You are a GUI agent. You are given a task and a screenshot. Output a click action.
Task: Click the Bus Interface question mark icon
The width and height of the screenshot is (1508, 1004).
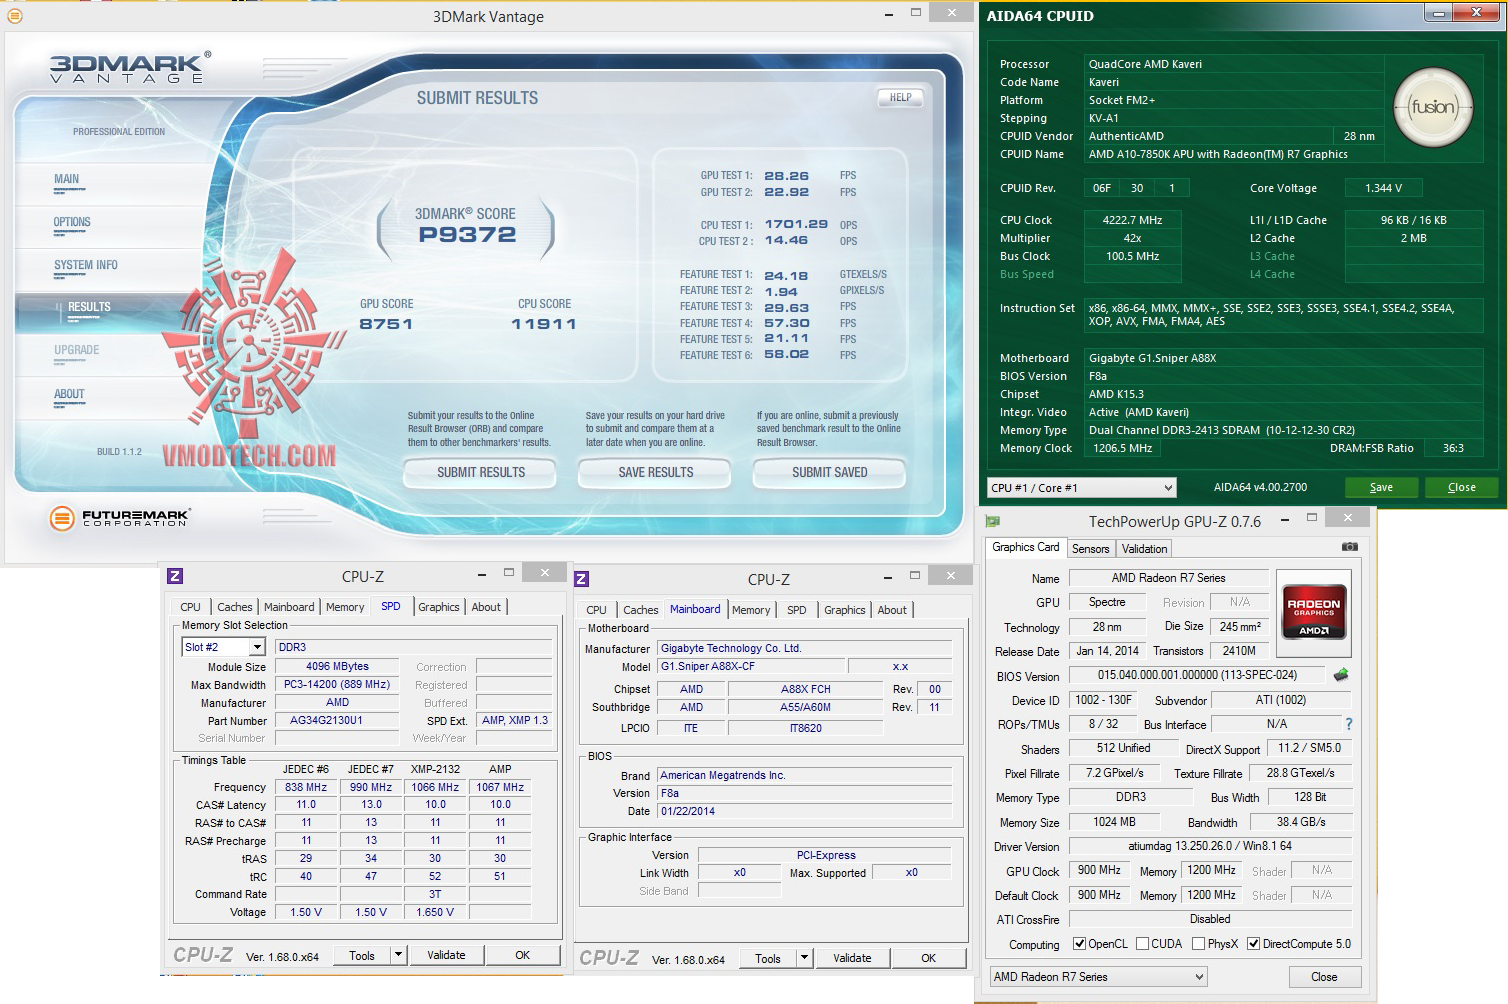click(x=1348, y=724)
